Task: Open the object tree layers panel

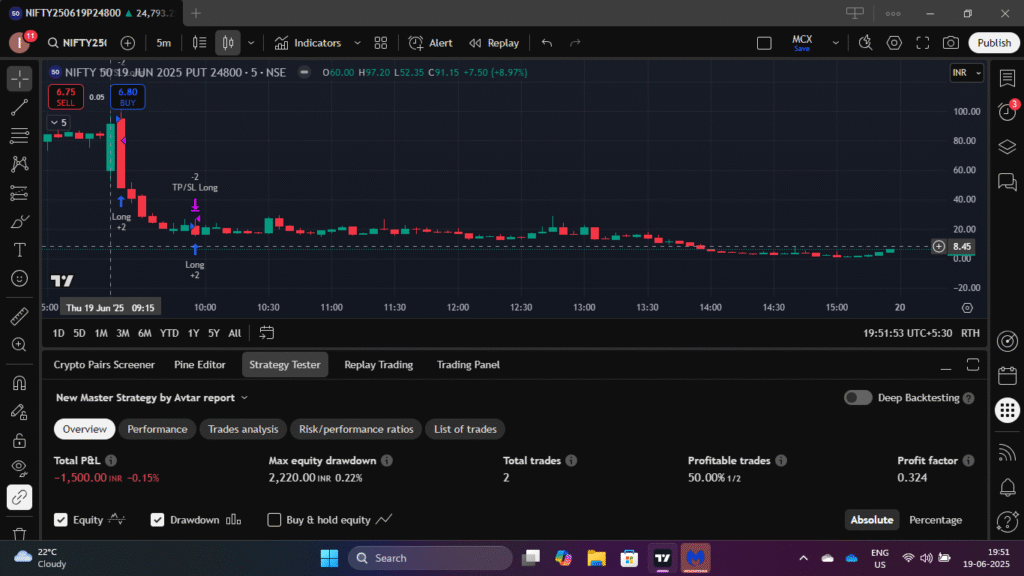Action: tap(1007, 147)
